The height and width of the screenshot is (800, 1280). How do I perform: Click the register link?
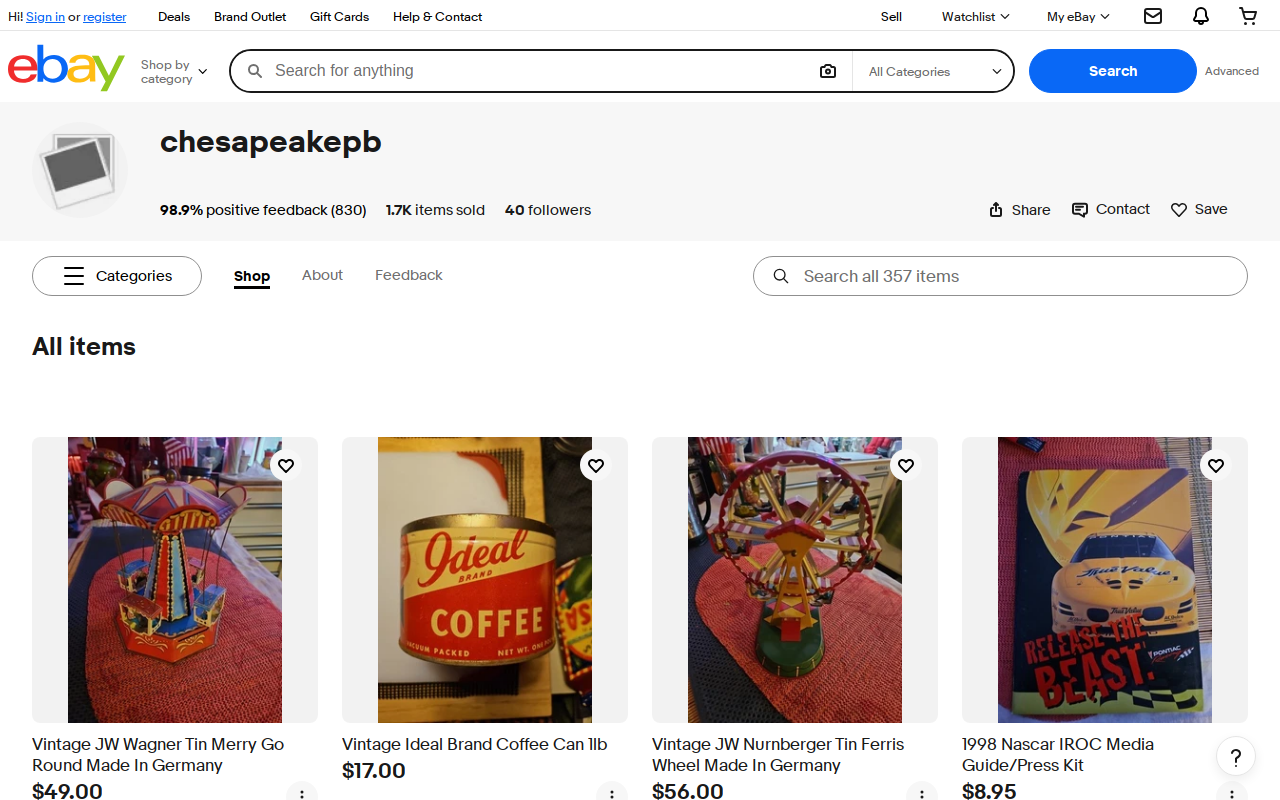click(104, 17)
